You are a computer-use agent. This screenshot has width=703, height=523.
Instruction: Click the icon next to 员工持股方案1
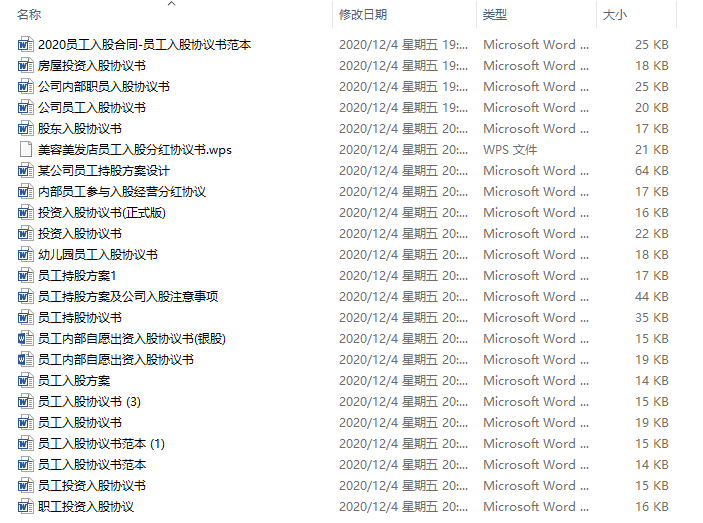tap(26, 276)
